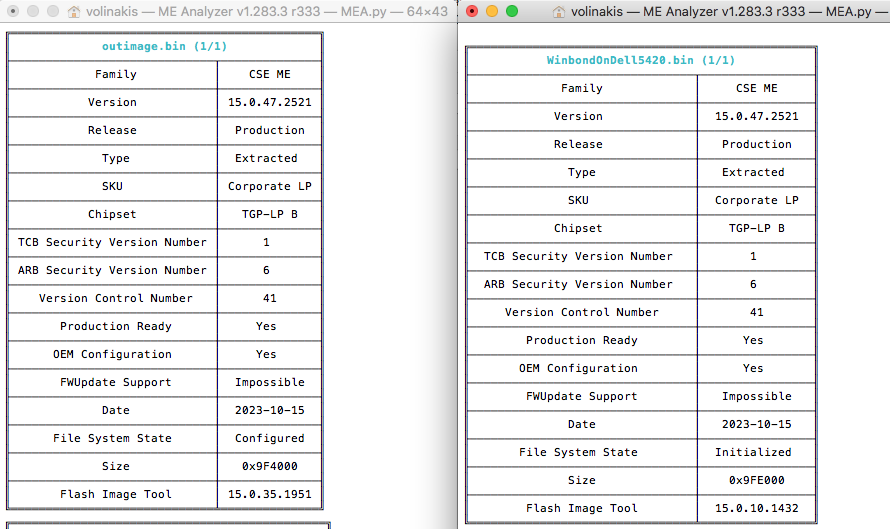Image resolution: width=890 pixels, height=529 pixels.
Task: Minimize the right terminal window with yellow button
Action: point(492,11)
